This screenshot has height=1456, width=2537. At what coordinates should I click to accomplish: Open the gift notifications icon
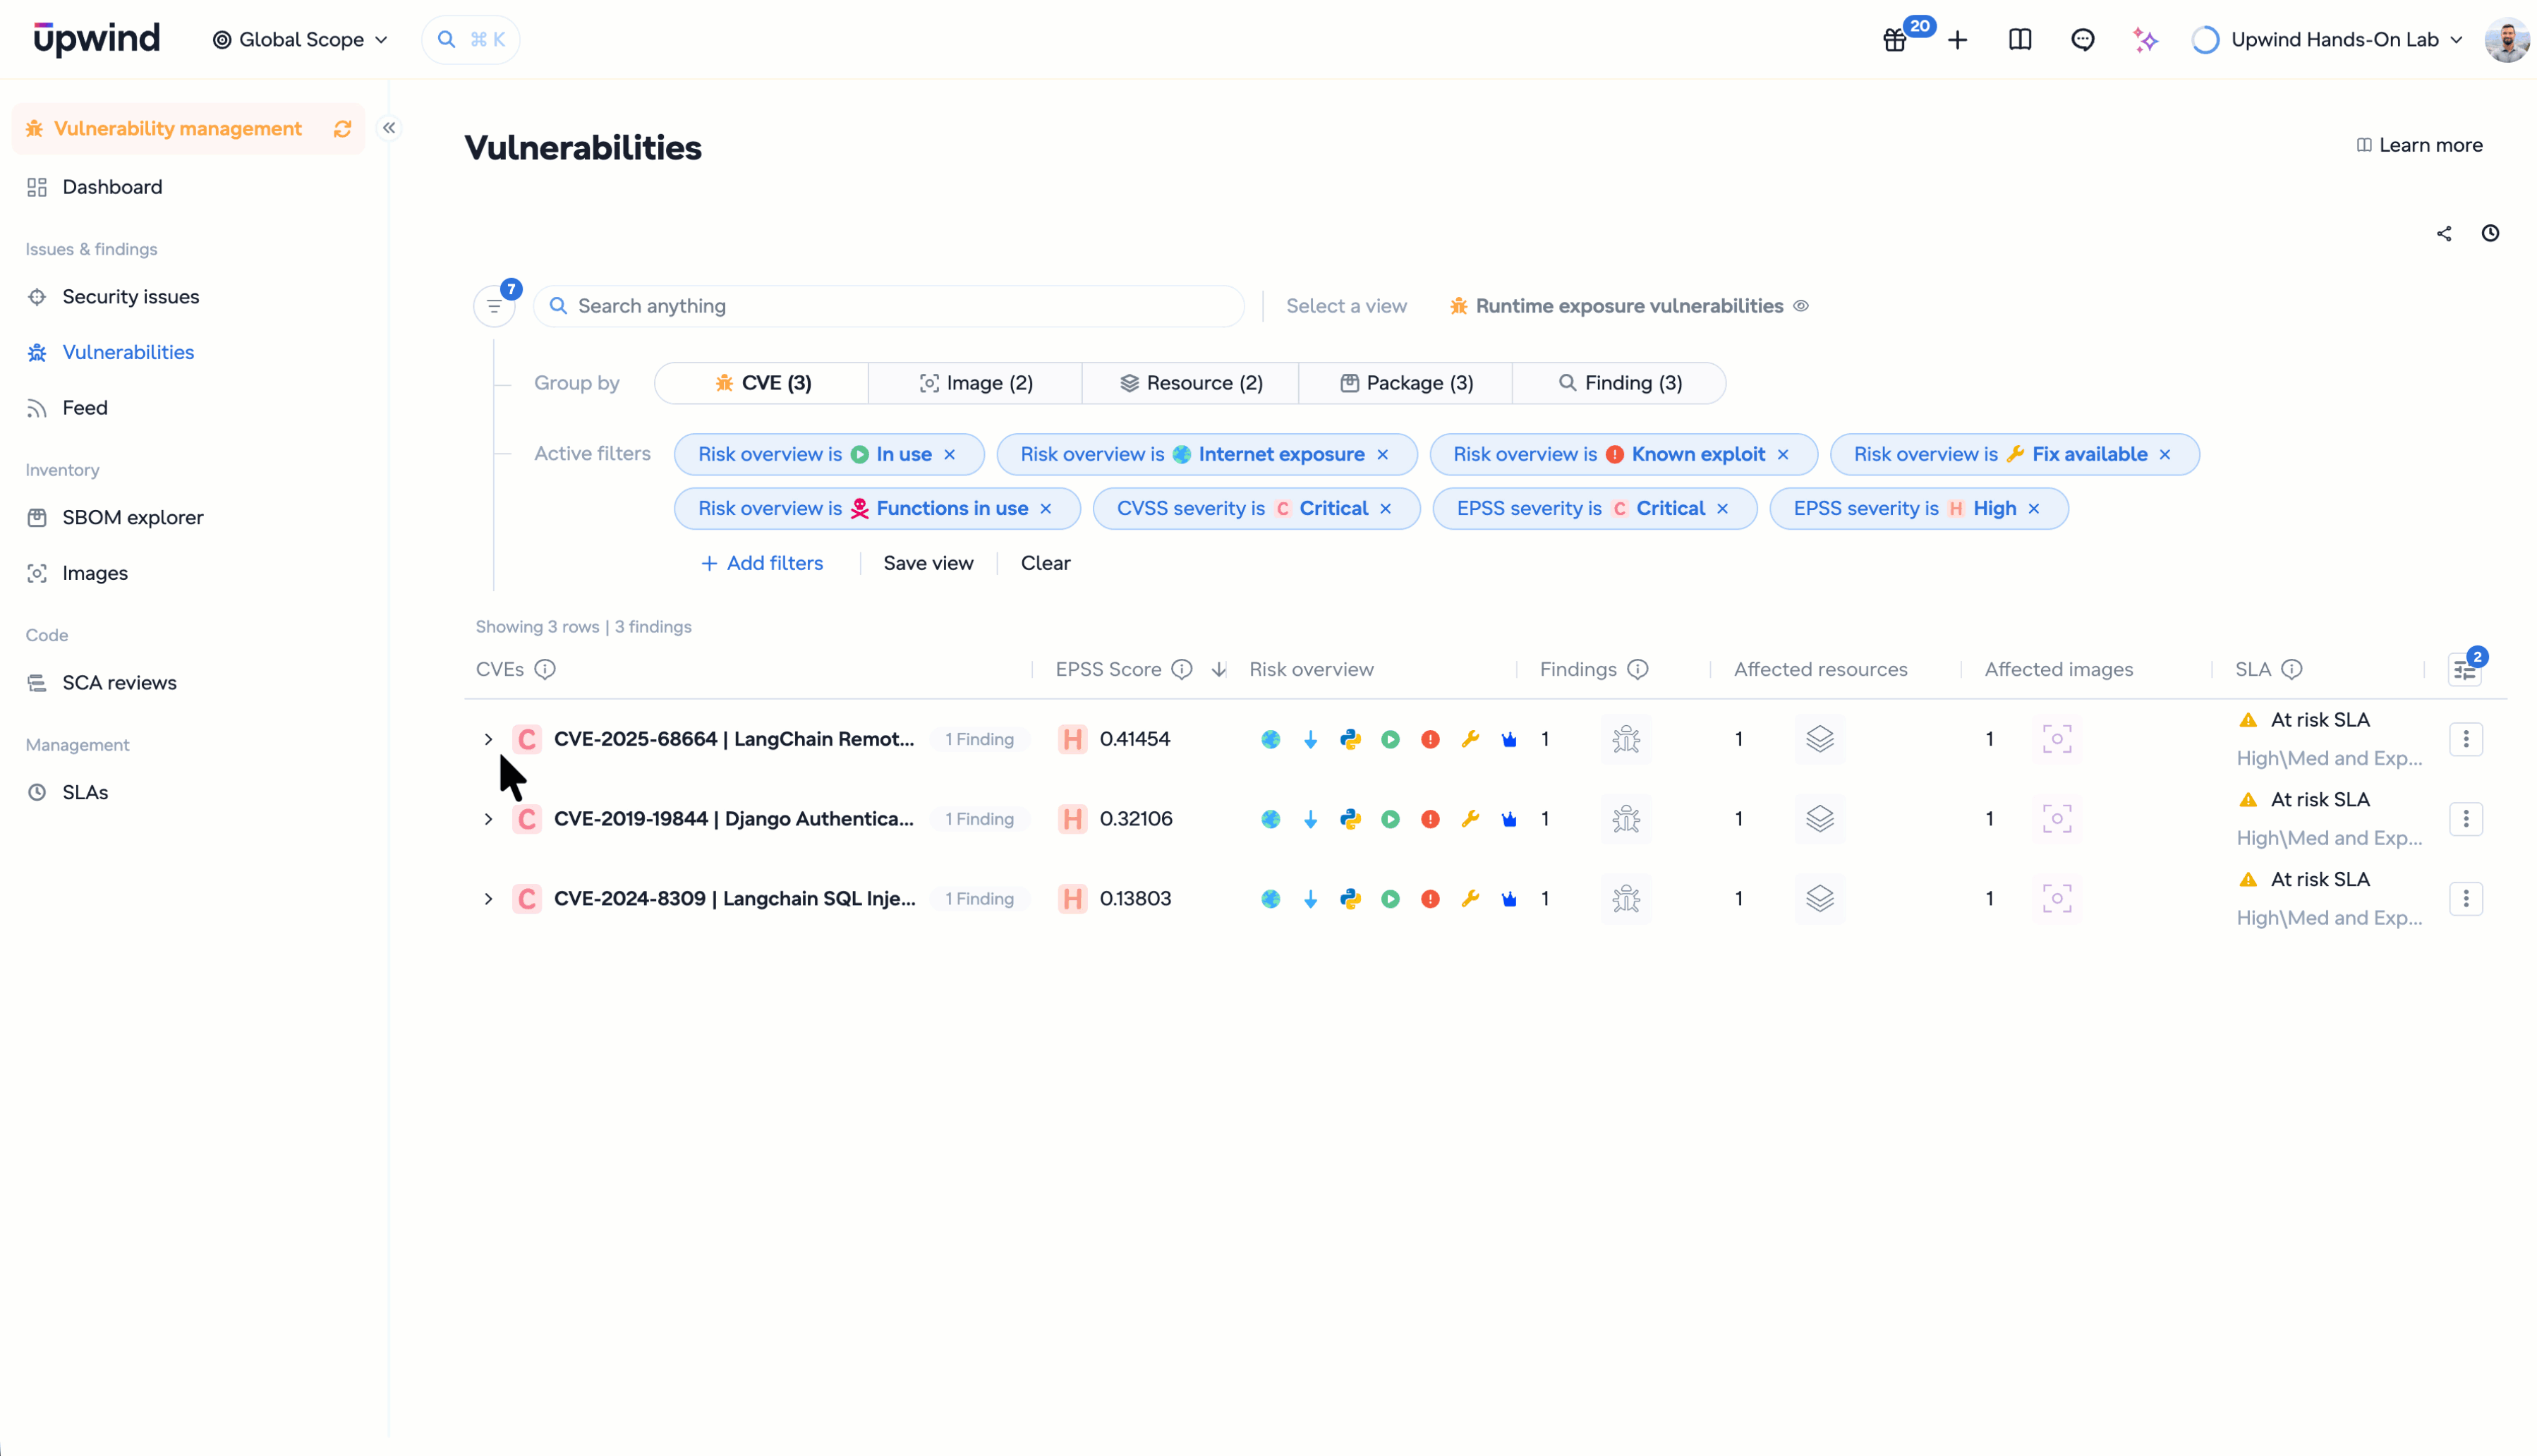tap(1895, 40)
